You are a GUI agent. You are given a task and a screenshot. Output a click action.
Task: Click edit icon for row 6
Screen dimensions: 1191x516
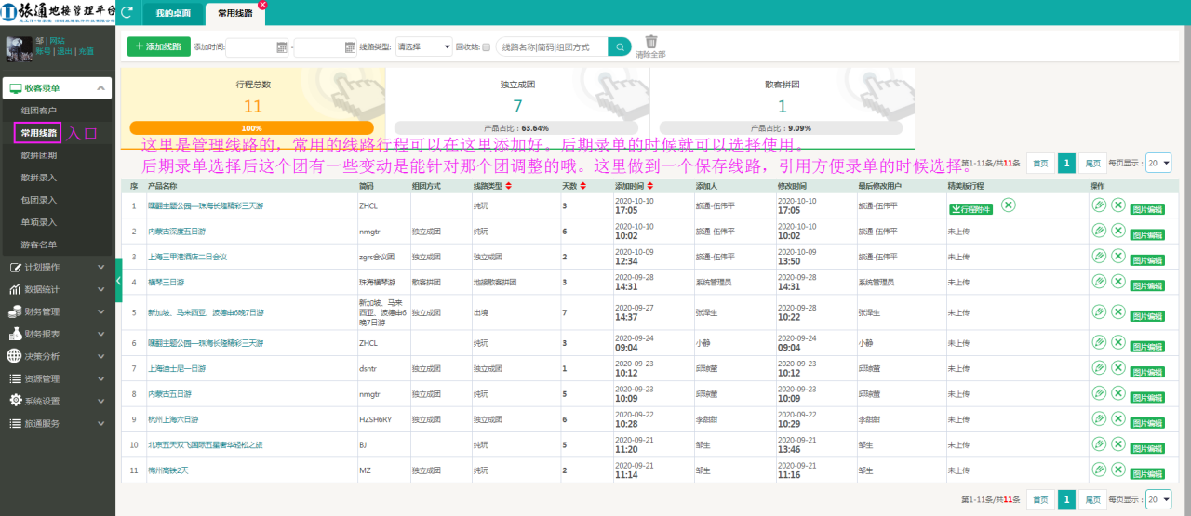click(1098, 342)
